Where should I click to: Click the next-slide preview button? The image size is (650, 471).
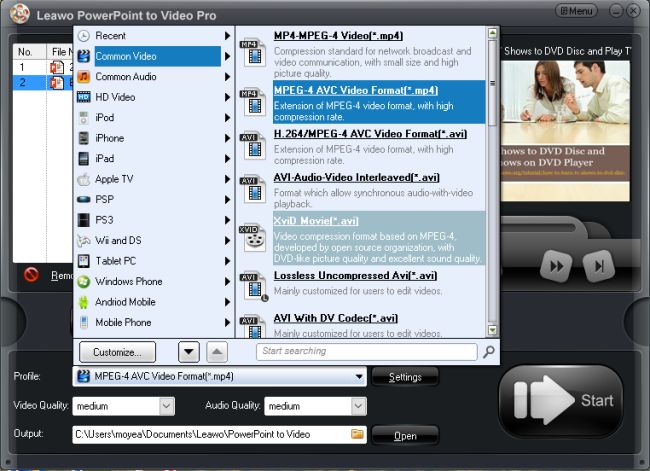[x=598, y=266]
